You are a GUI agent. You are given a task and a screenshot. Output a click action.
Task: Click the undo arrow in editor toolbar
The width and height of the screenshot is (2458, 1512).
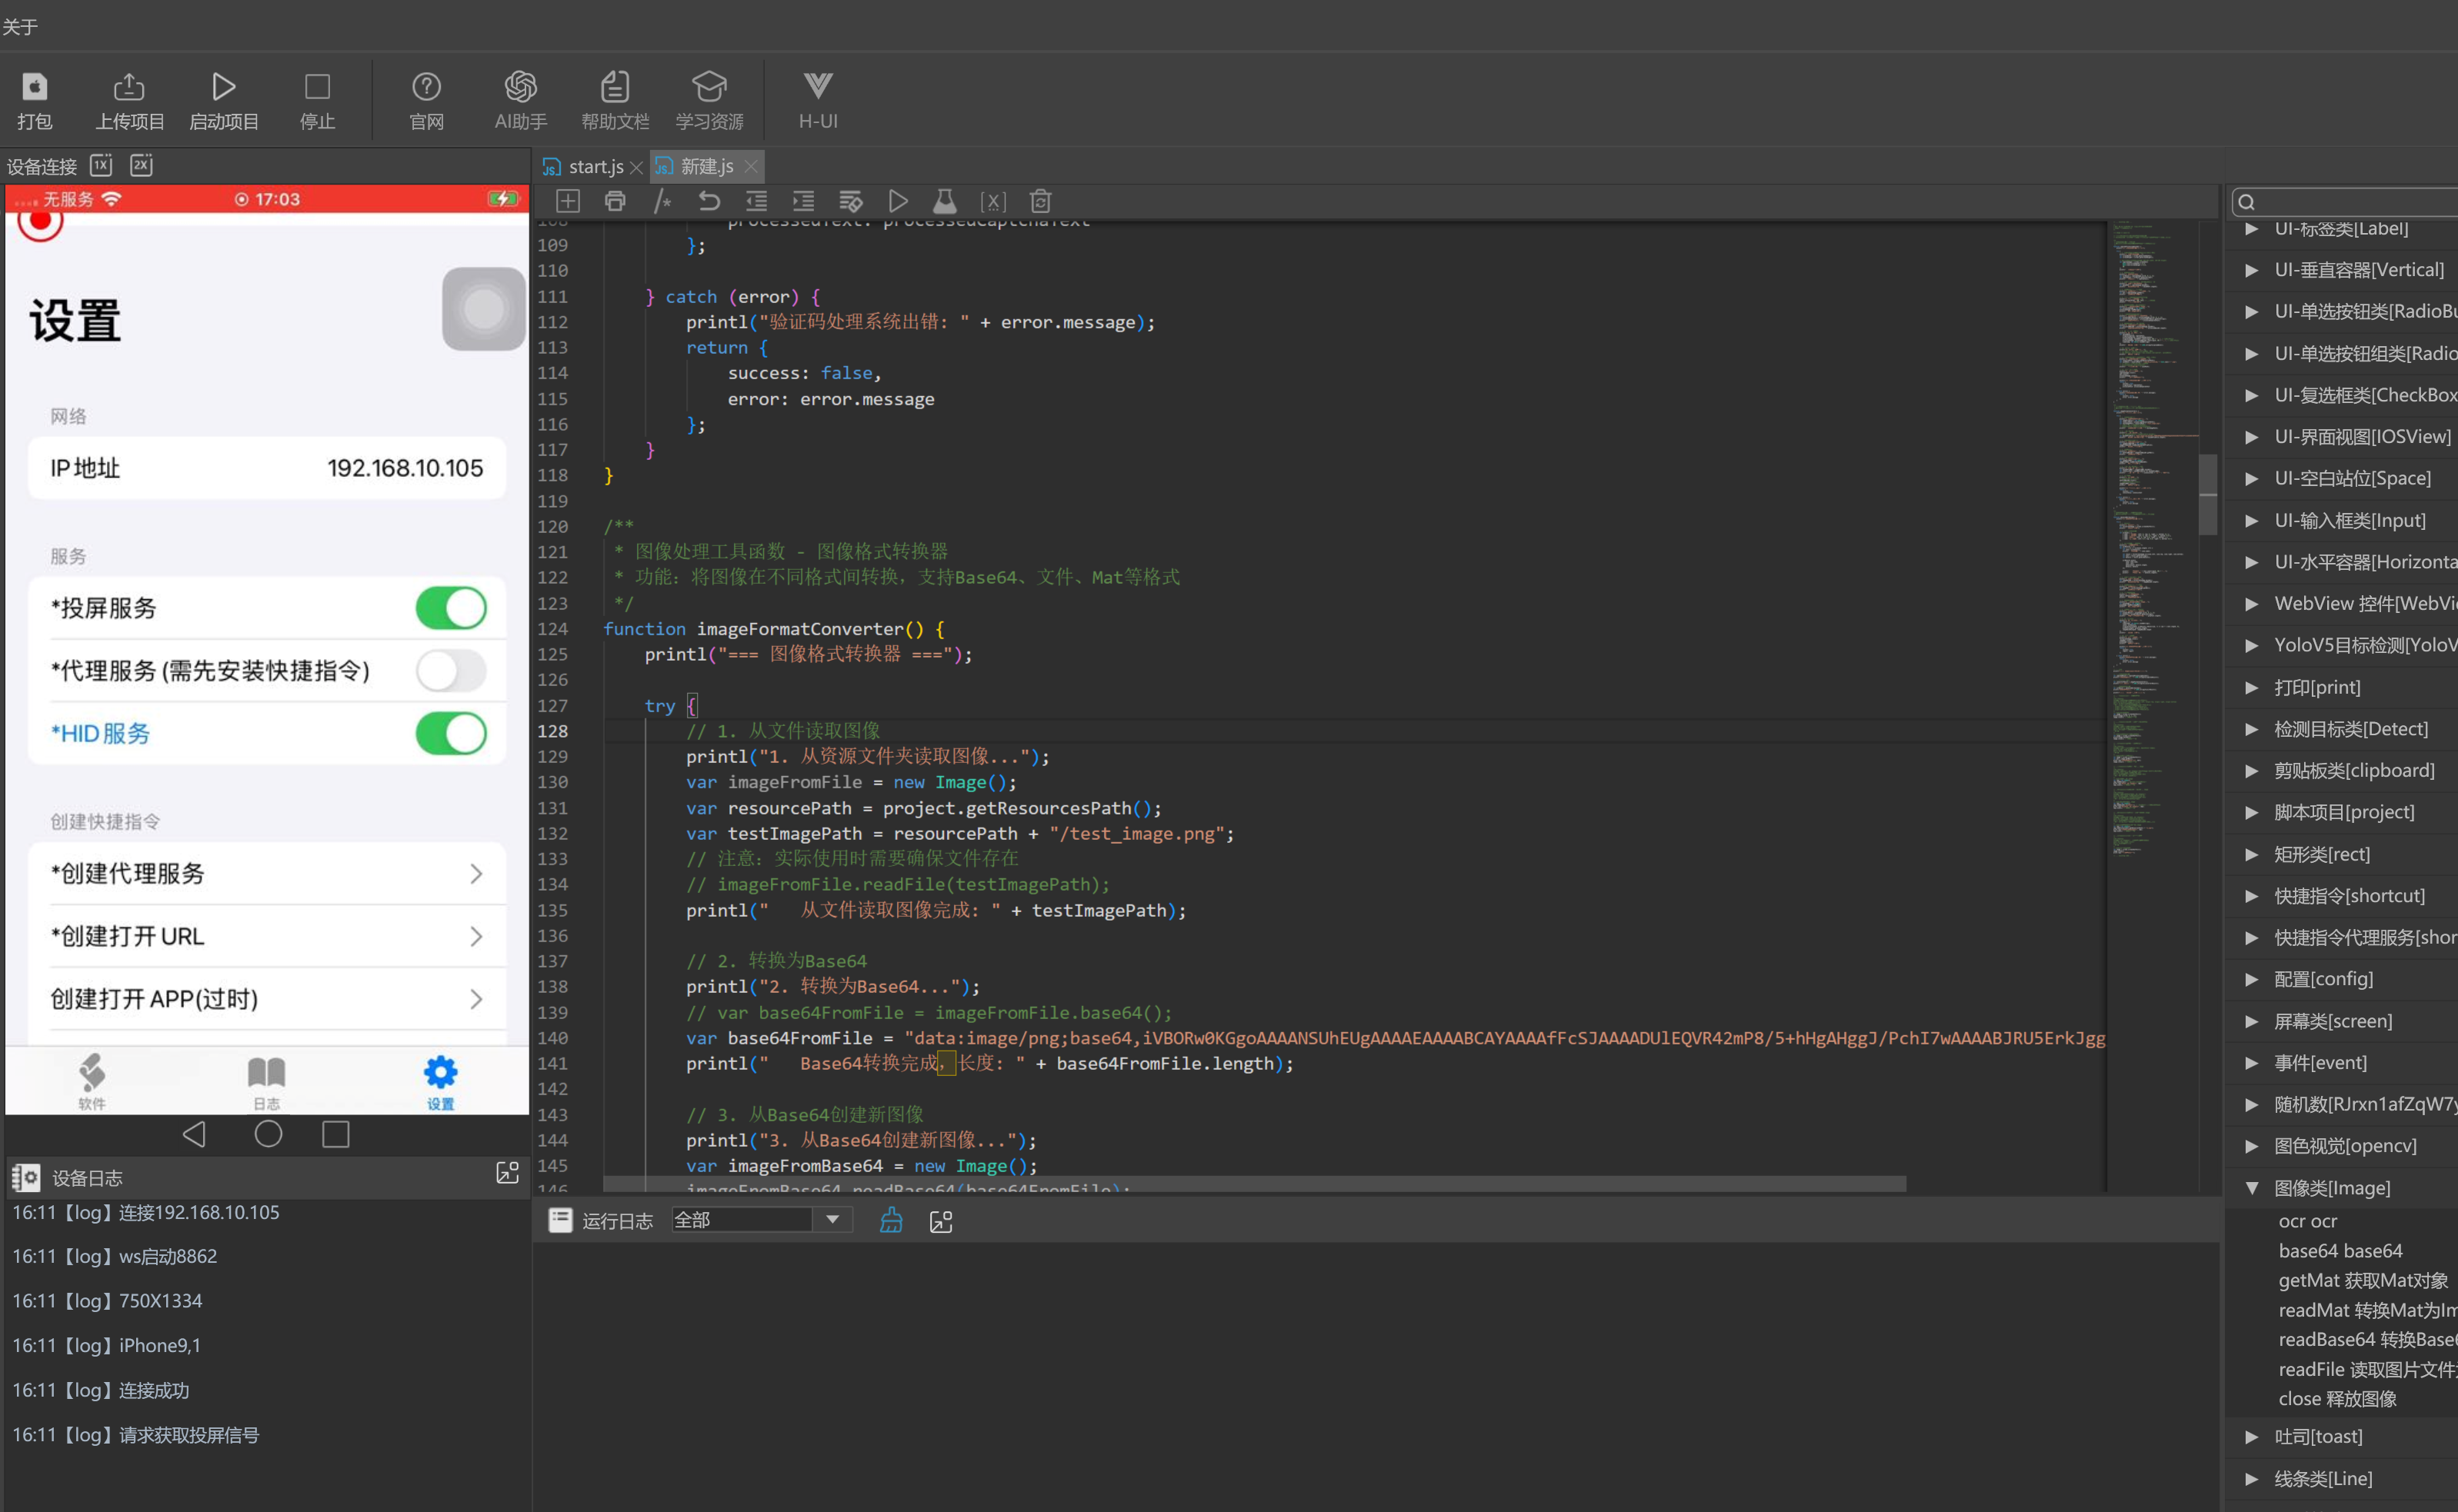(709, 201)
